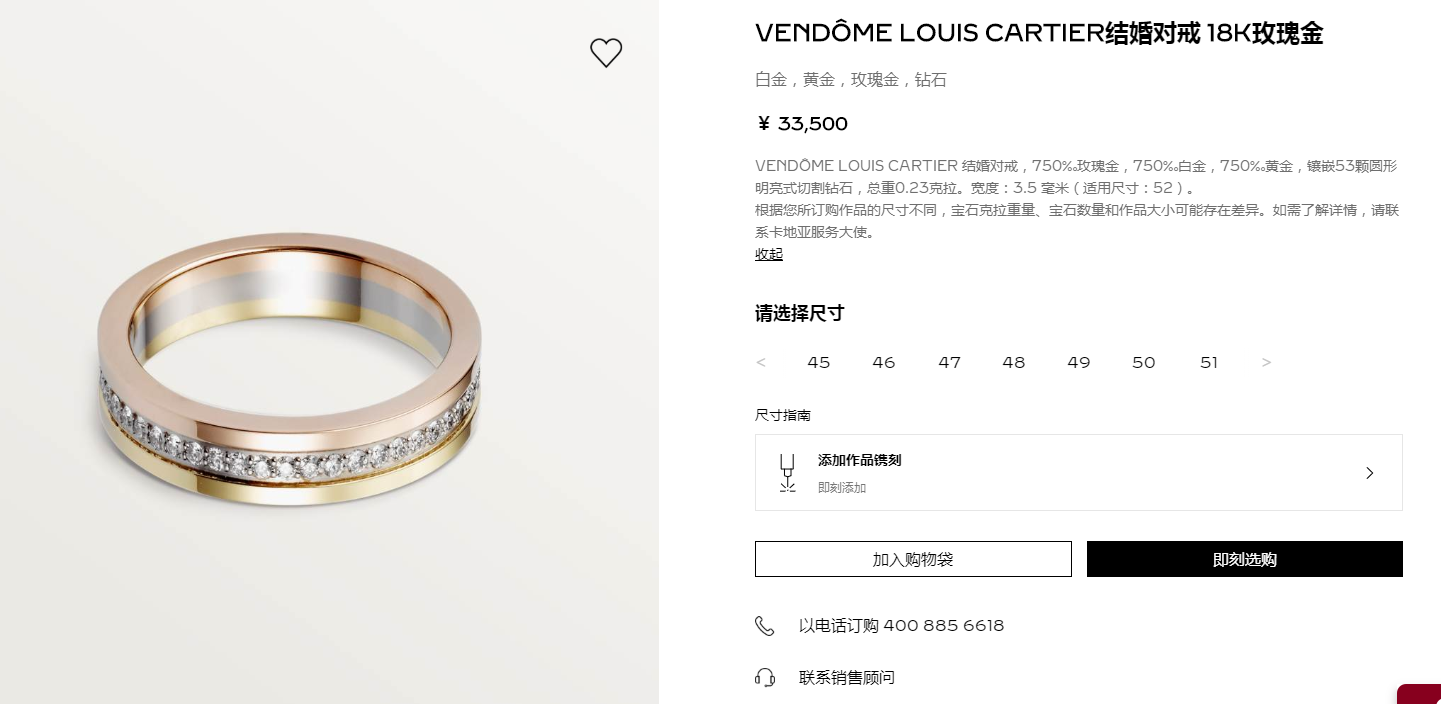Select ring size 48
The height and width of the screenshot is (704, 1441).
(1014, 362)
